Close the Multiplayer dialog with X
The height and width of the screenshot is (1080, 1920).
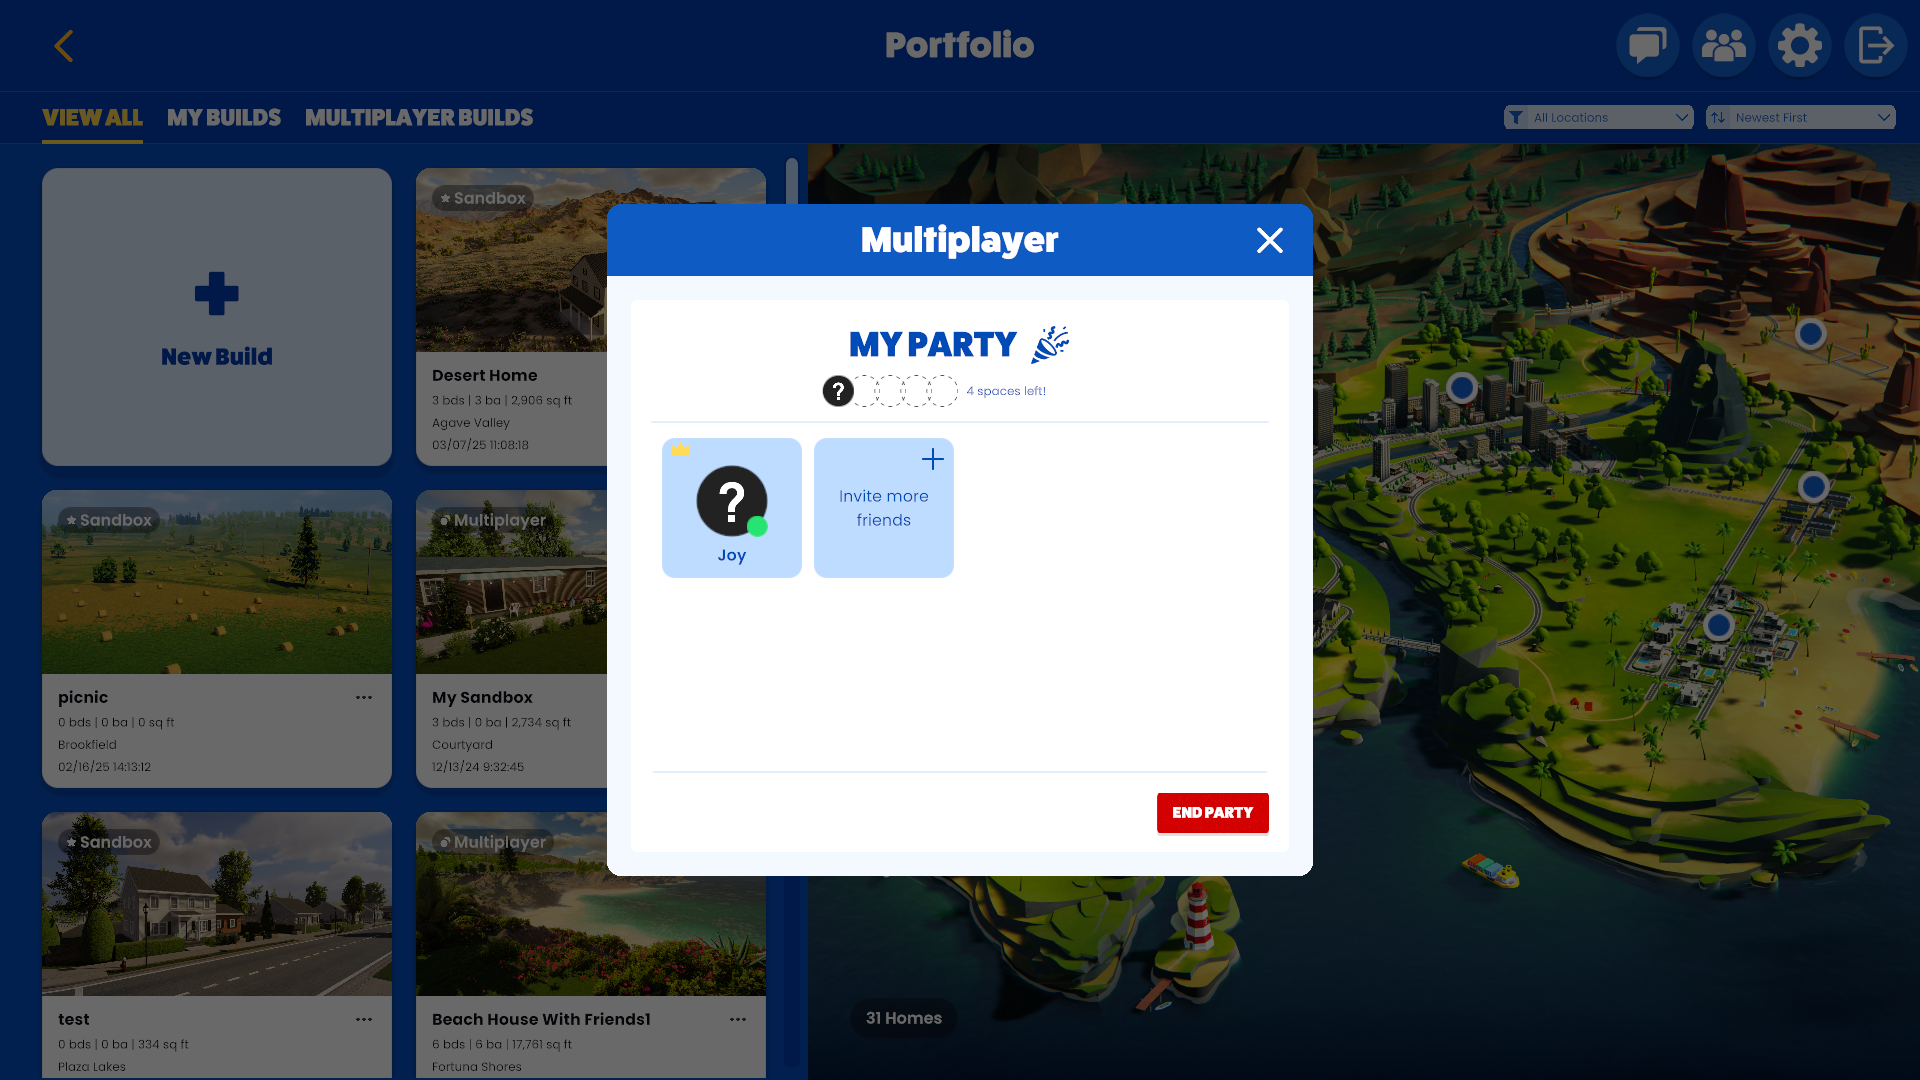click(x=1269, y=240)
